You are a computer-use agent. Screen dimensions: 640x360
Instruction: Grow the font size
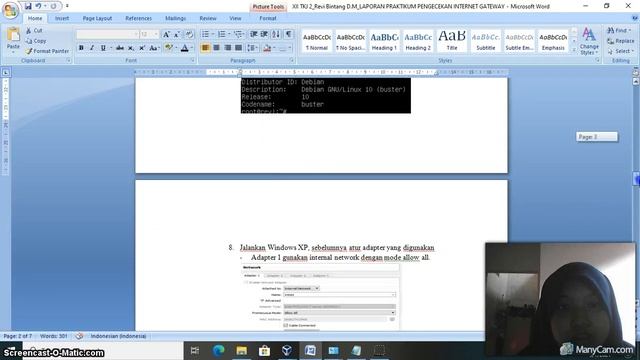(166, 35)
